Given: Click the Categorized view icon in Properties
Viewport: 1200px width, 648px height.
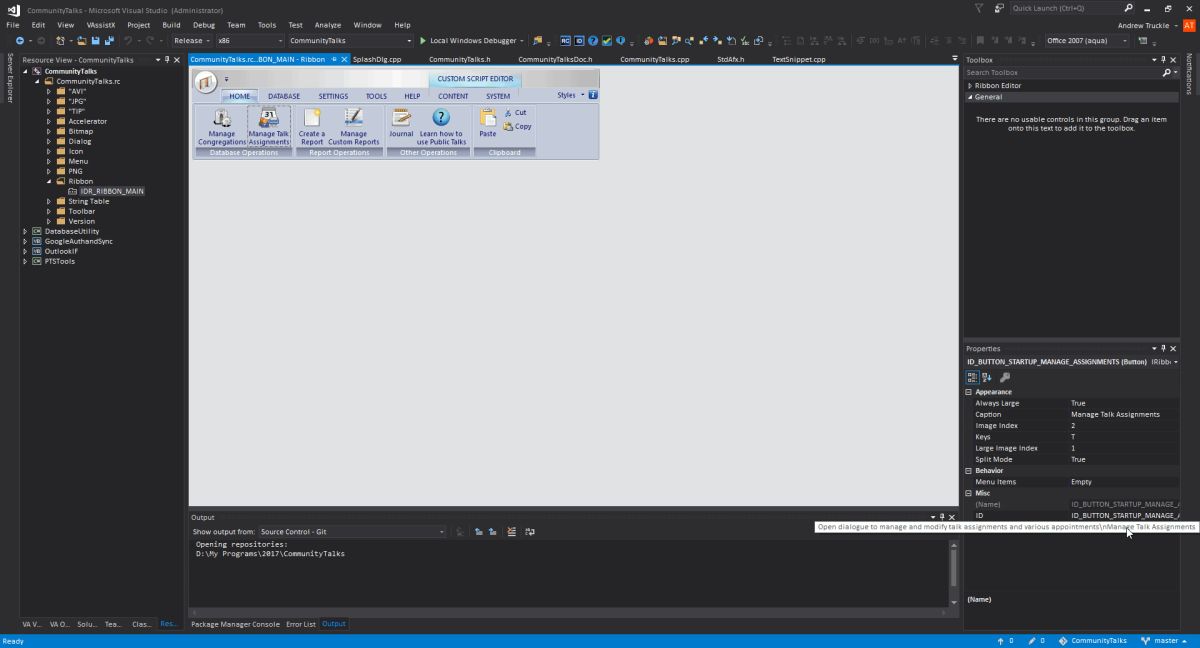Looking at the screenshot, I should tap(972, 377).
